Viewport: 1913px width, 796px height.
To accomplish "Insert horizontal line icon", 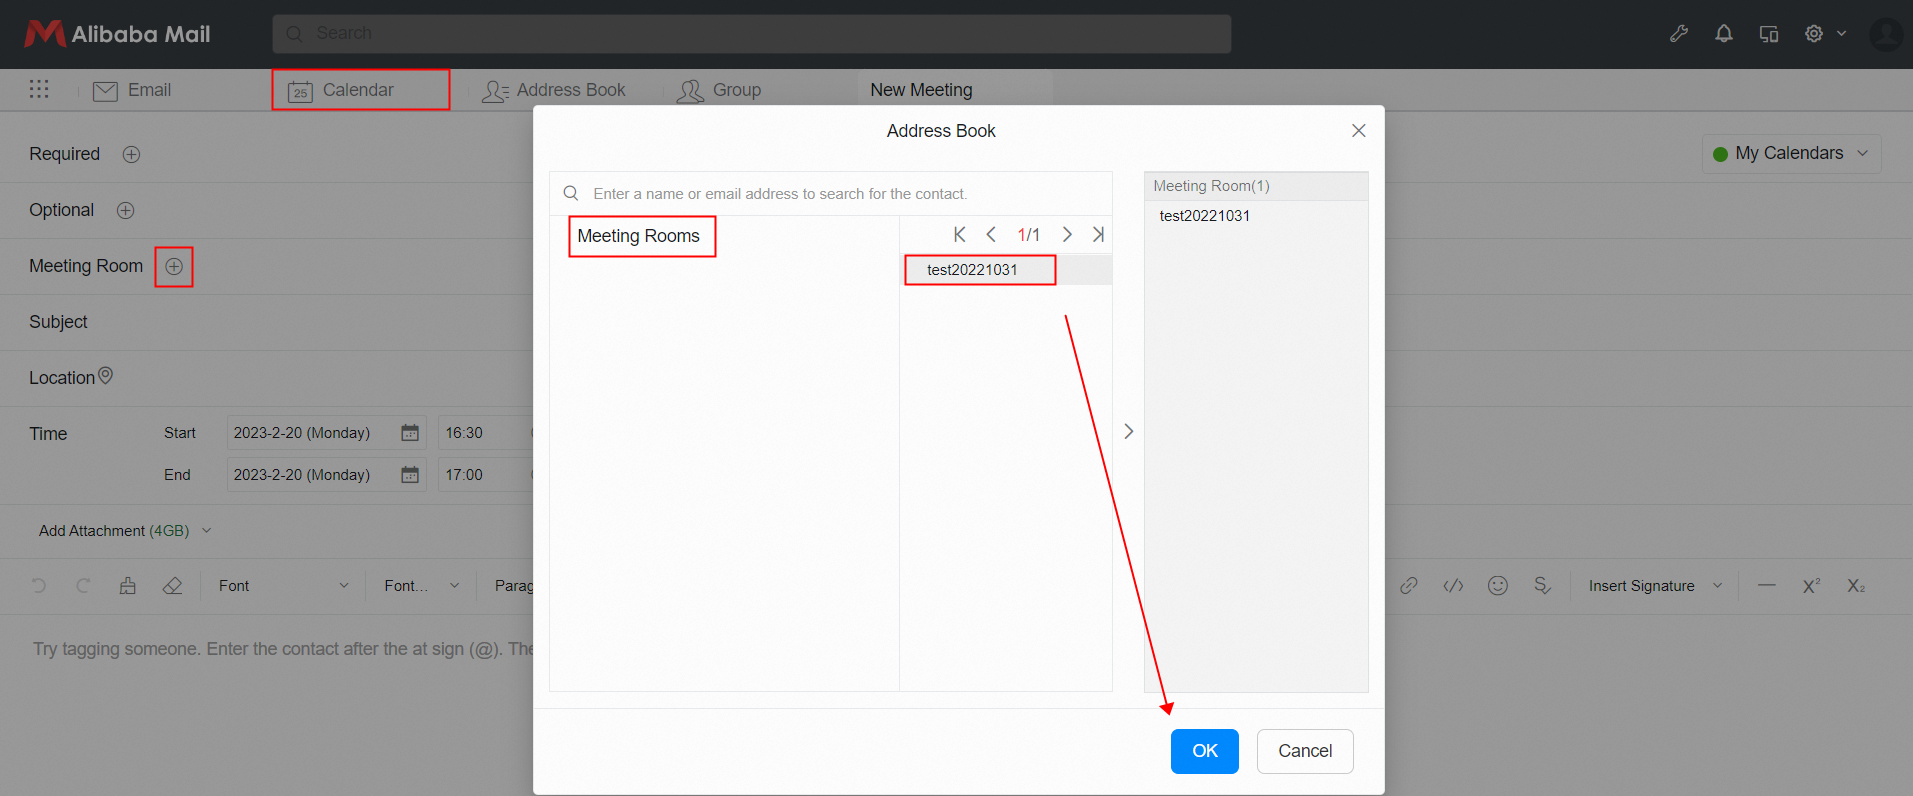I will pyautogui.click(x=1767, y=586).
